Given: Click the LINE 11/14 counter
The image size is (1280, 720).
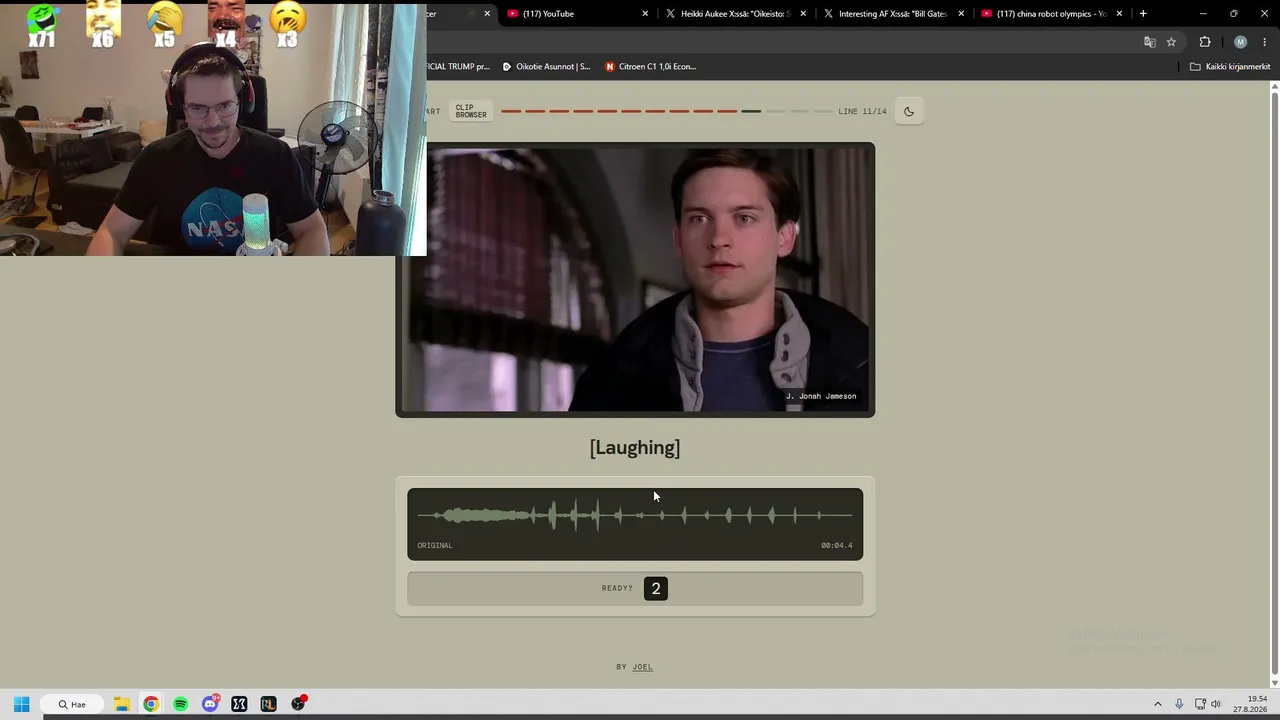Looking at the screenshot, I should coord(862,112).
